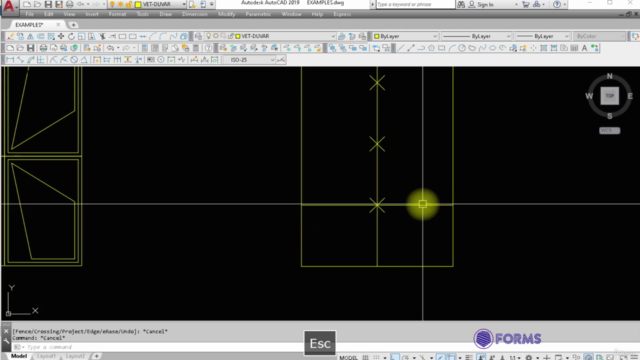
Task: Select the Trim tool icon
Action: click(102, 36)
